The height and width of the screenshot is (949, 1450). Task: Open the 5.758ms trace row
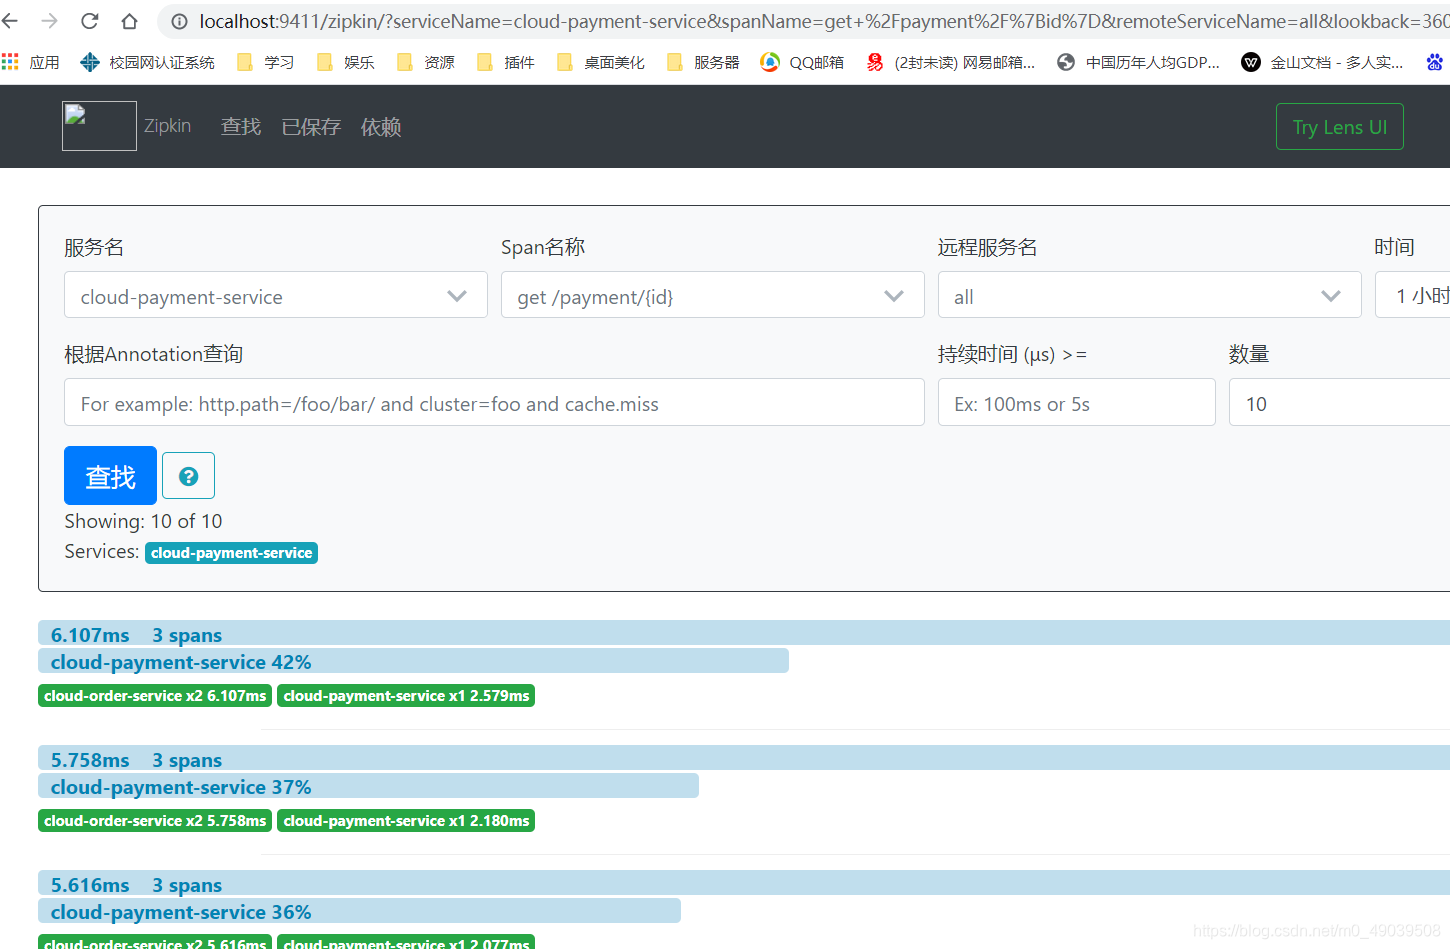coord(744,758)
